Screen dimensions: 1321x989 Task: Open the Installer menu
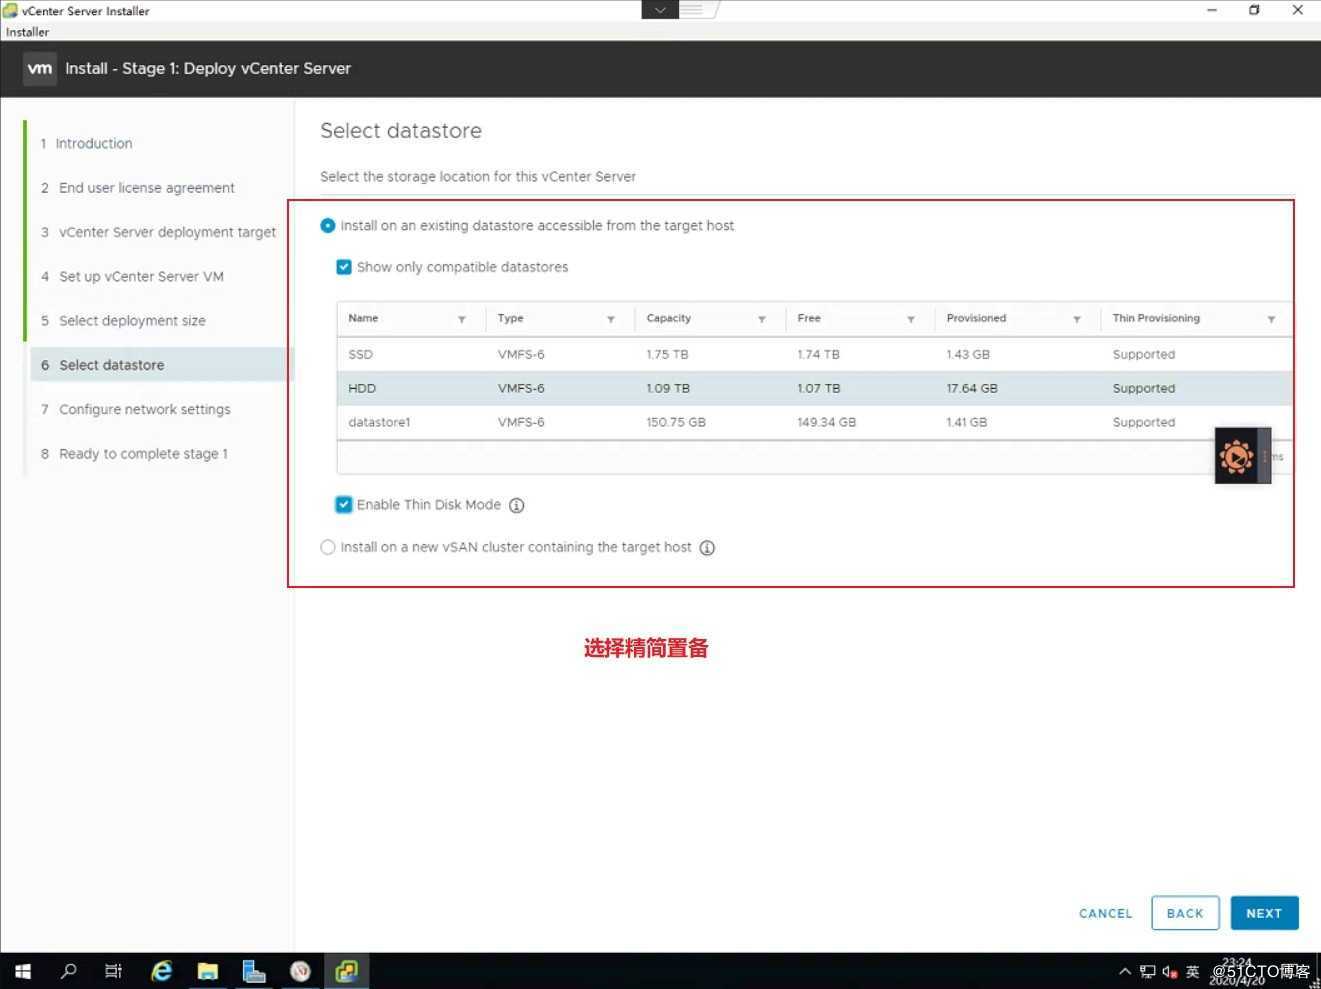tap(27, 32)
